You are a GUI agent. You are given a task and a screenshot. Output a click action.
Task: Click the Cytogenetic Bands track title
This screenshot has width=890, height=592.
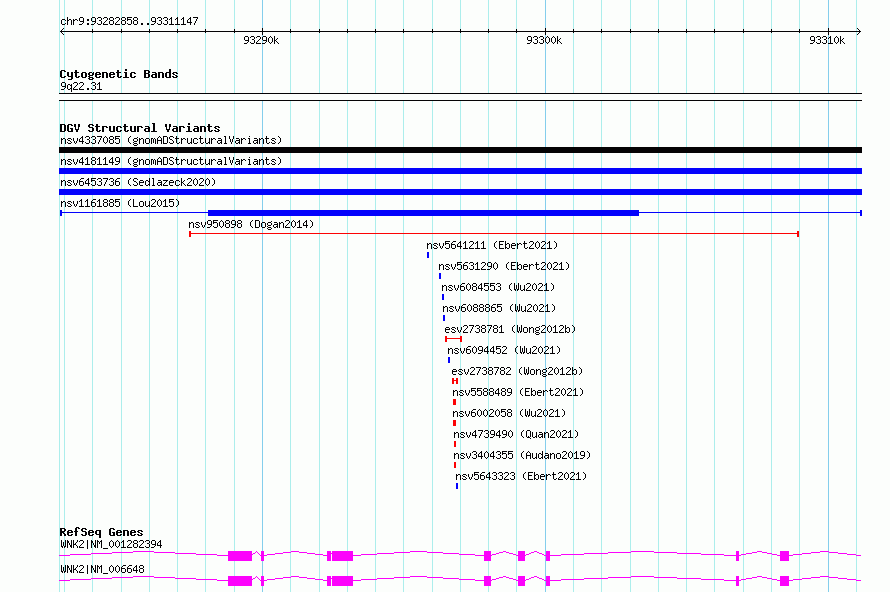(119, 74)
